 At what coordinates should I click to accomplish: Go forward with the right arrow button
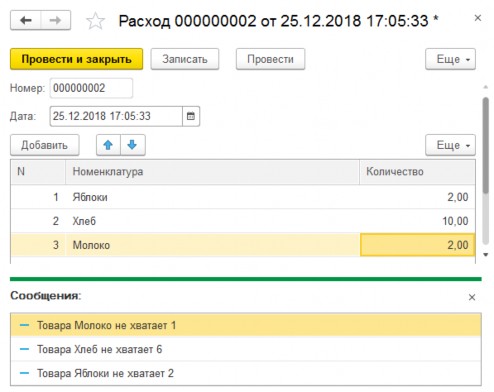click(55, 20)
